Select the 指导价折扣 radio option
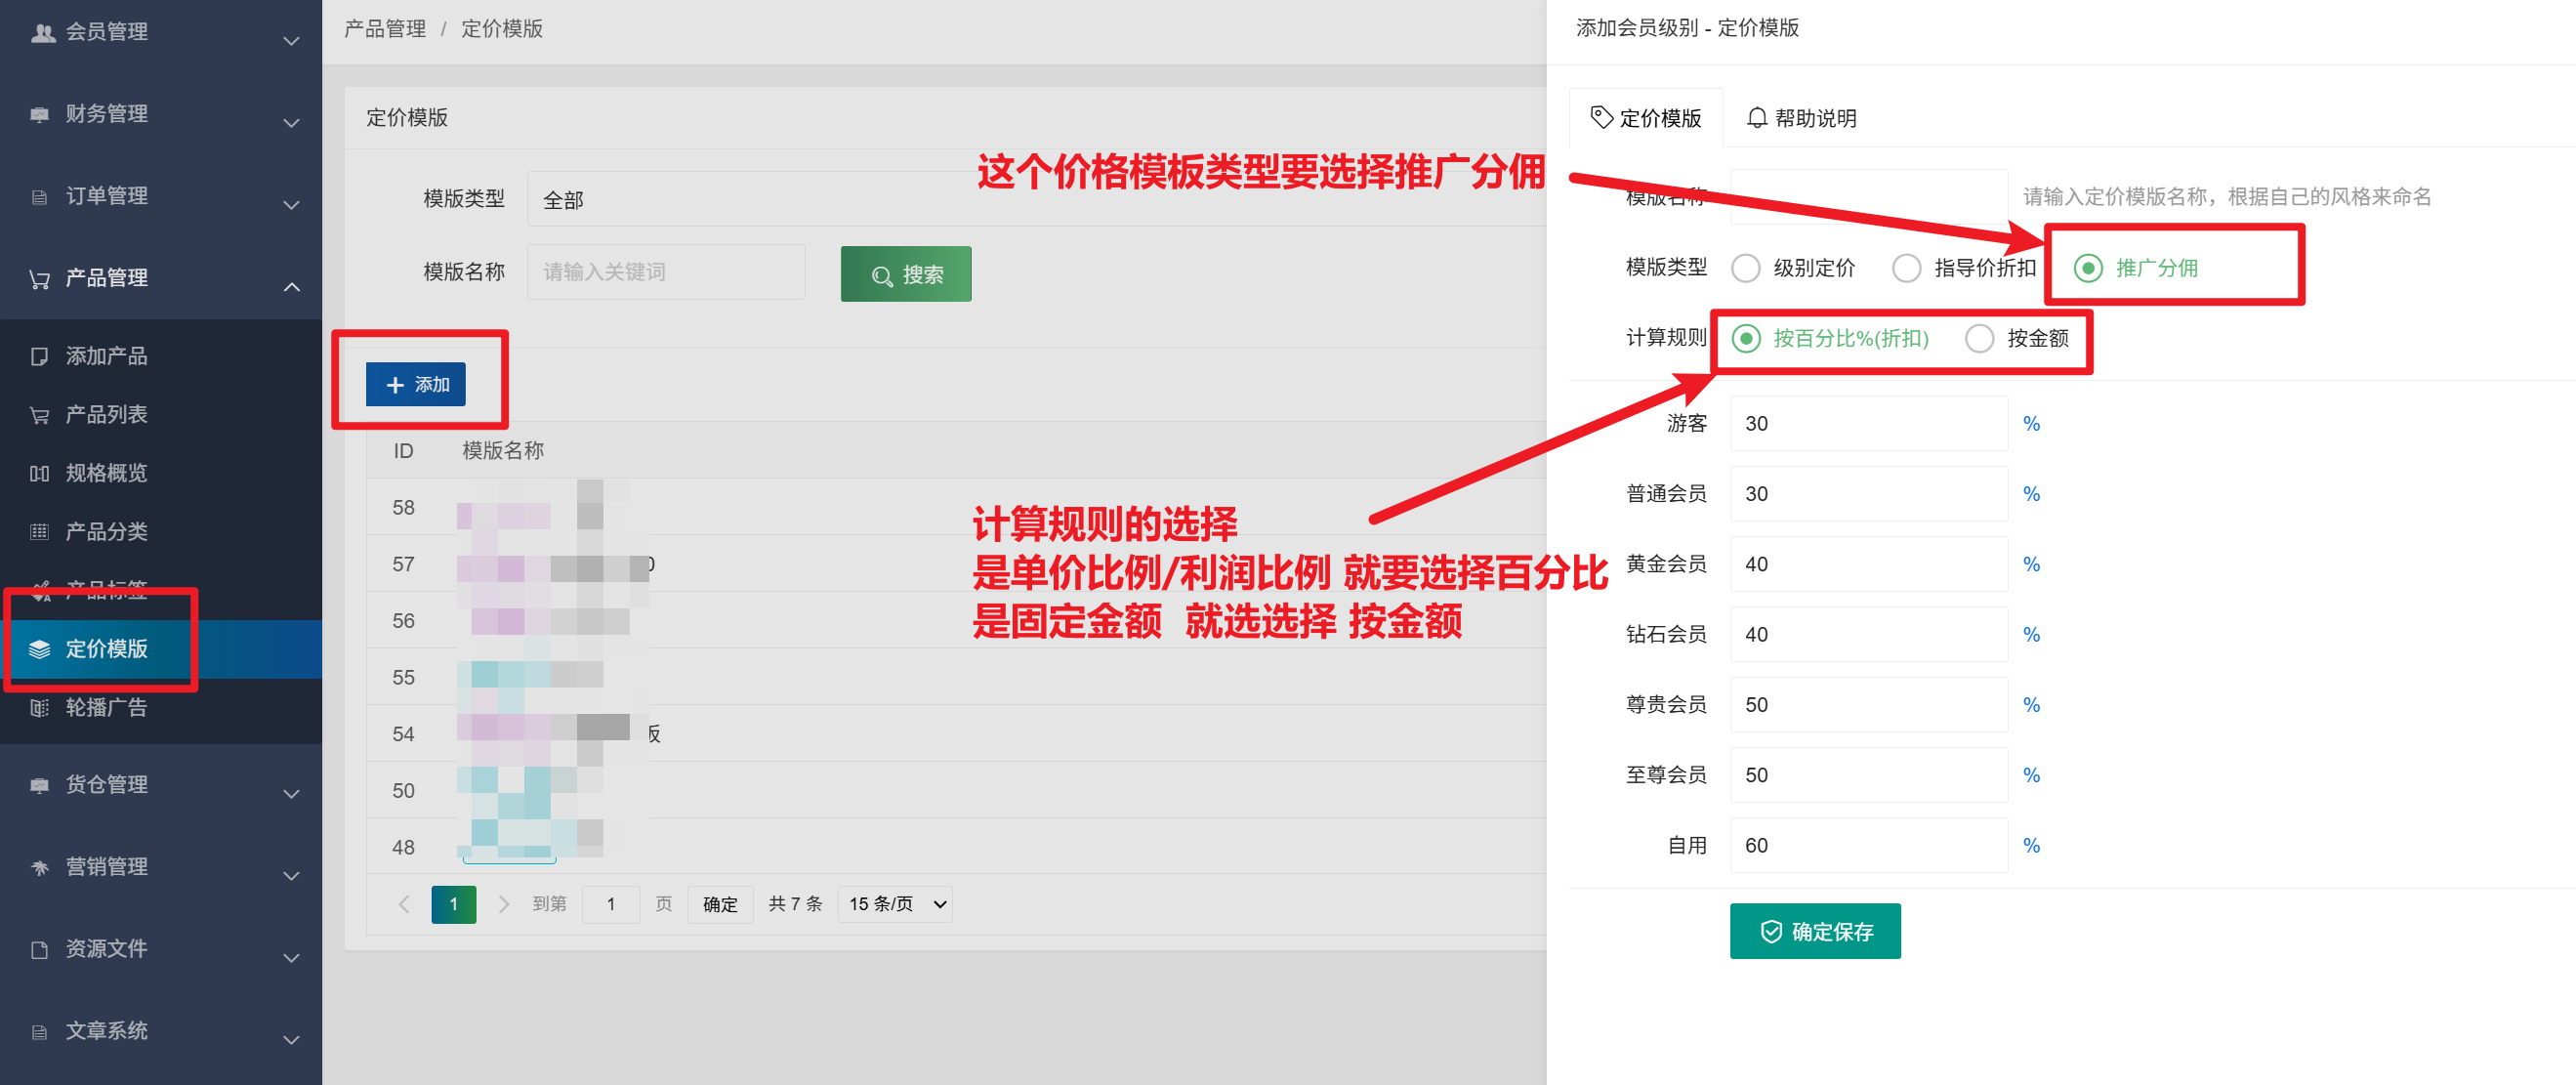 point(1906,268)
